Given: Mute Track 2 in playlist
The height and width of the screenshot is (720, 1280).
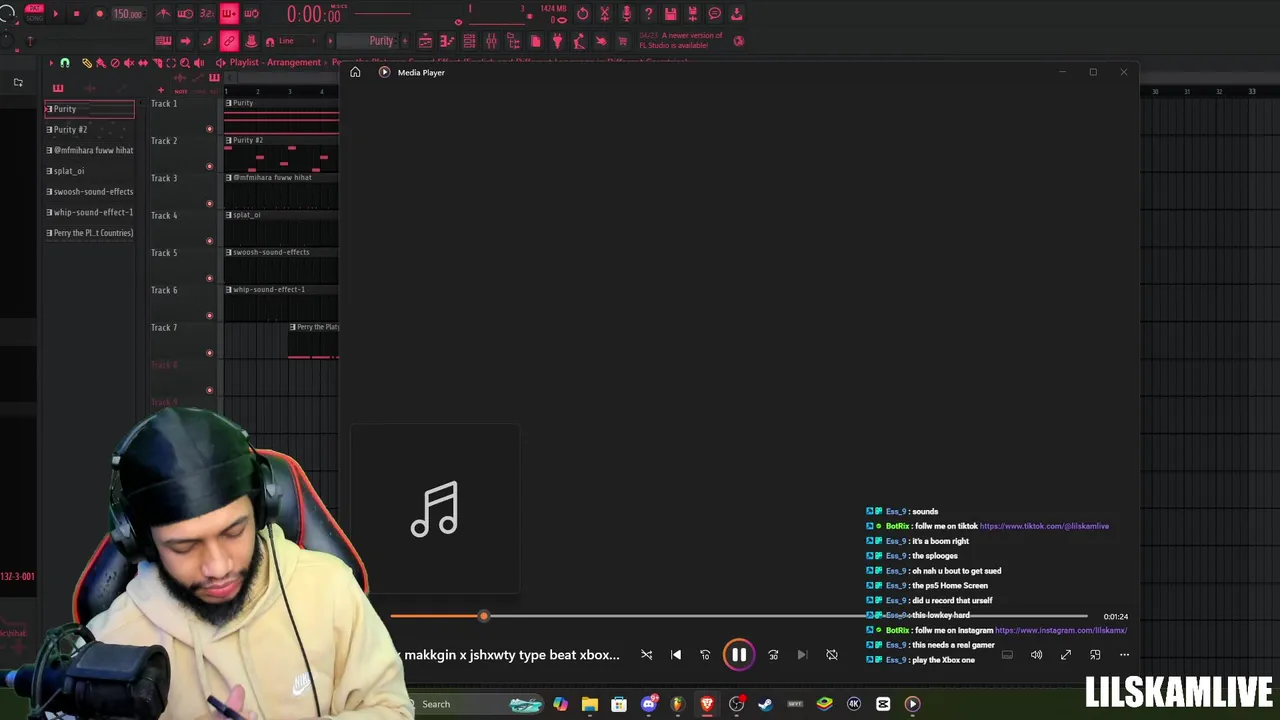Looking at the screenshot, I should [x=209, y=166].
